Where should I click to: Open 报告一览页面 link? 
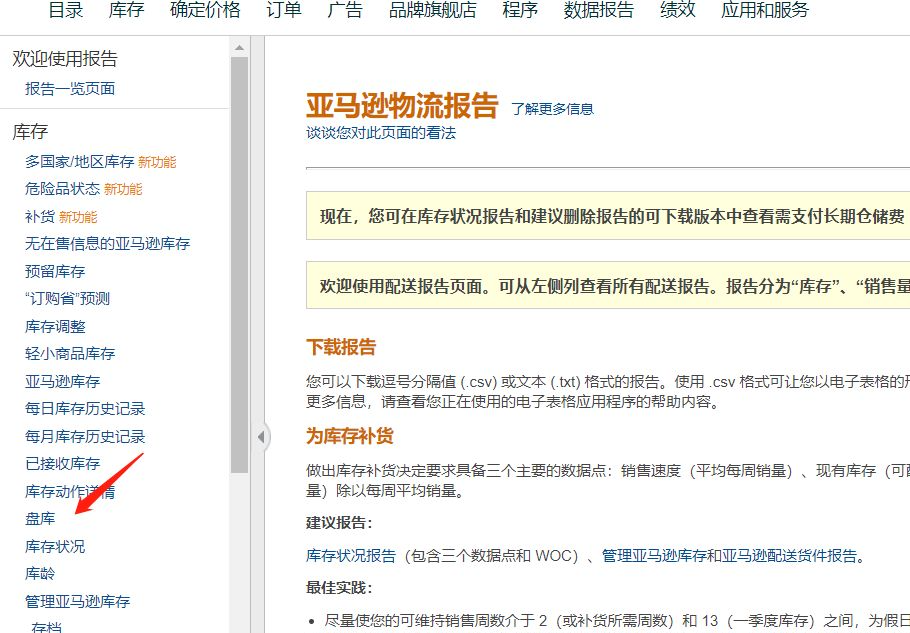pyautogui.click(x=70, y=89)
